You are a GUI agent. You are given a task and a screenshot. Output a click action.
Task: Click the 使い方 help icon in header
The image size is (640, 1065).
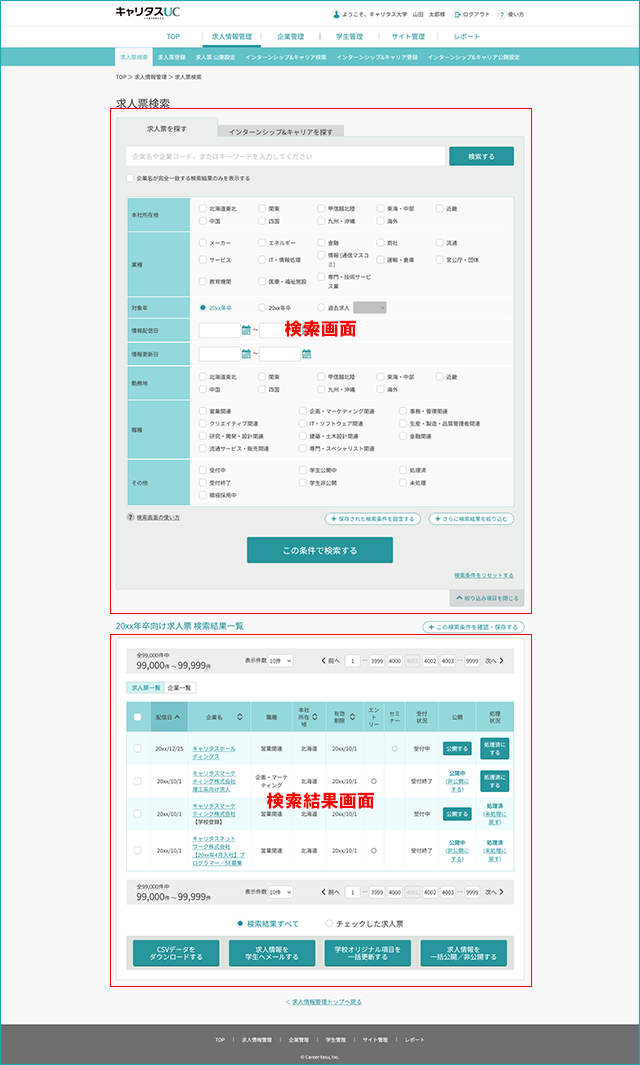[x=502, y=14]
